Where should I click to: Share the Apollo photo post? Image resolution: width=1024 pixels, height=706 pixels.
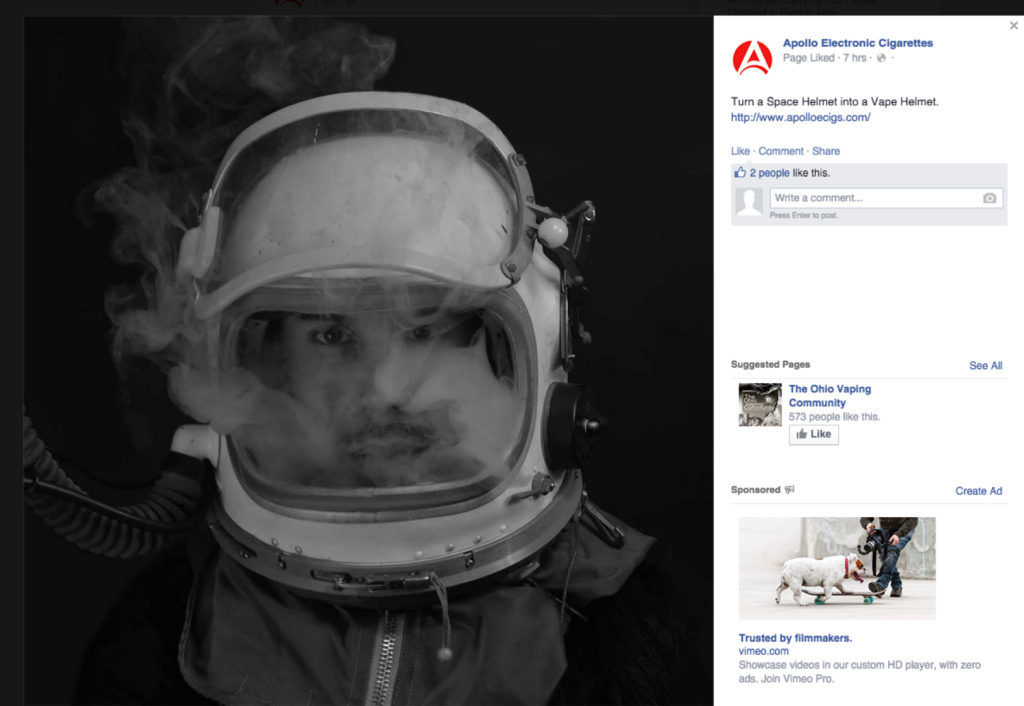825,151
